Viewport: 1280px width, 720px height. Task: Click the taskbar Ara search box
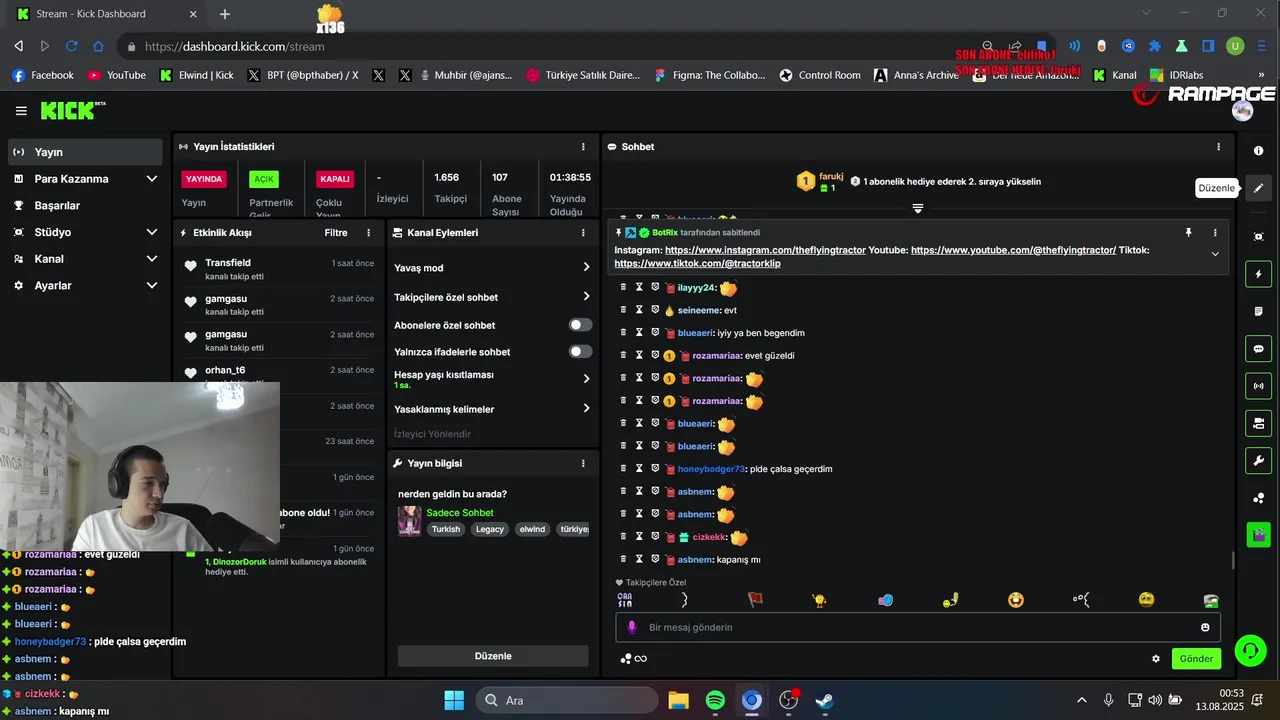click(567, 700)
